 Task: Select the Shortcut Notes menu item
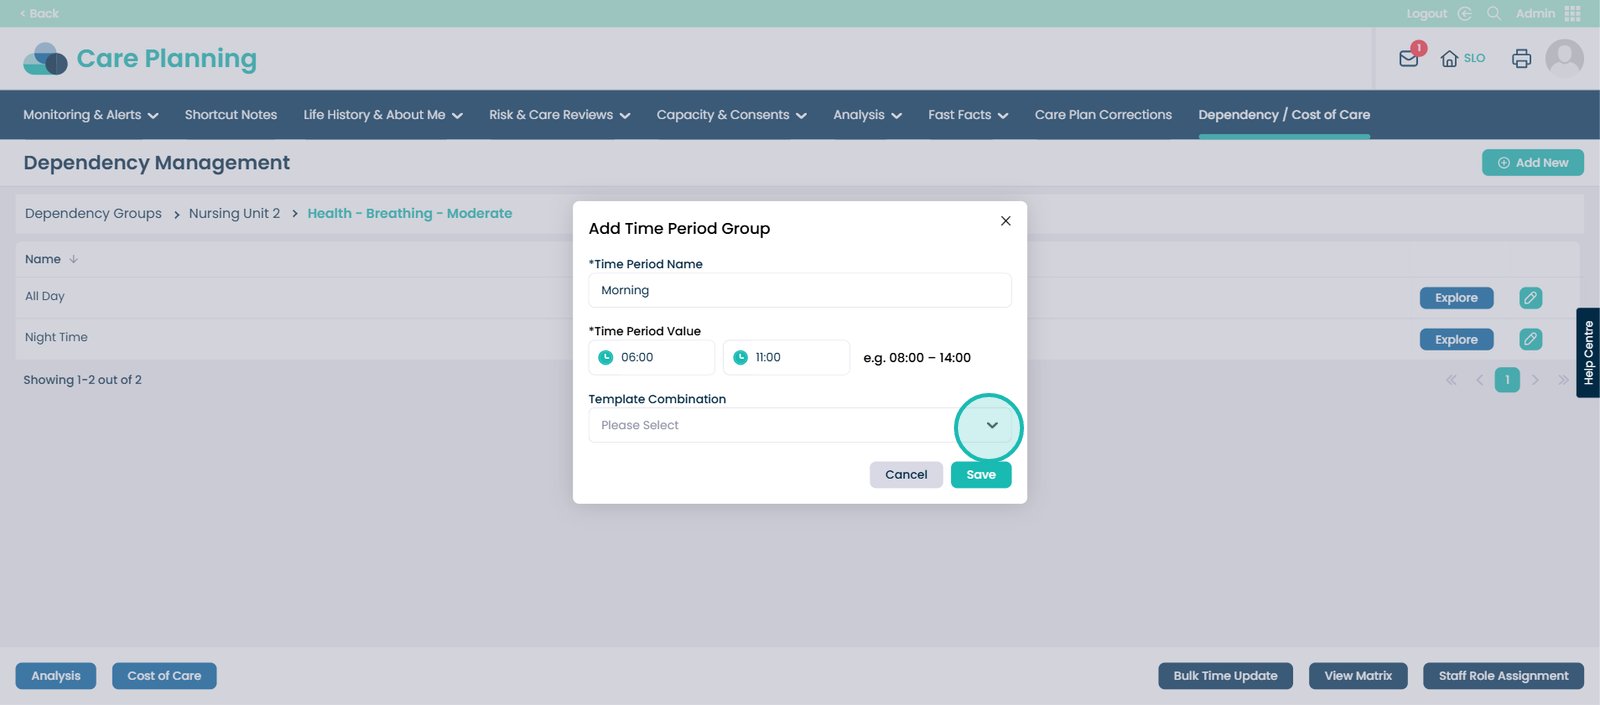(231, 115)
